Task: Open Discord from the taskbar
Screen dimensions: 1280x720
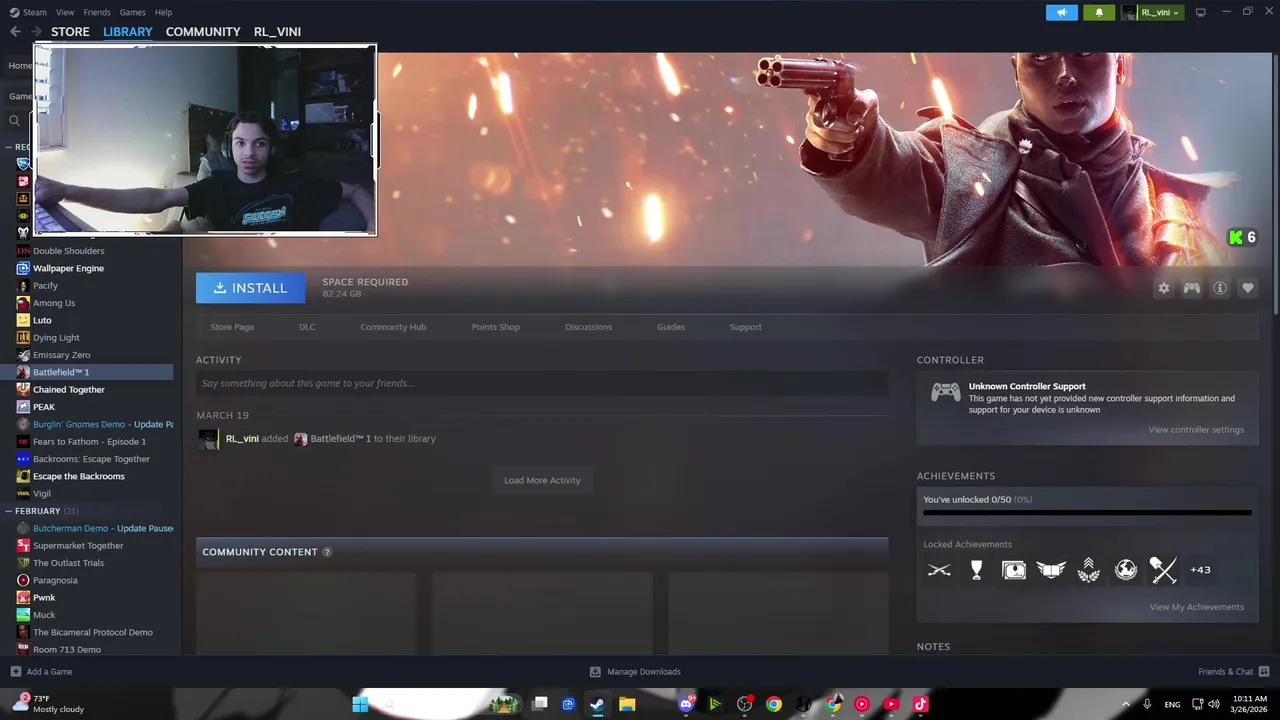Action: point(686,704)
